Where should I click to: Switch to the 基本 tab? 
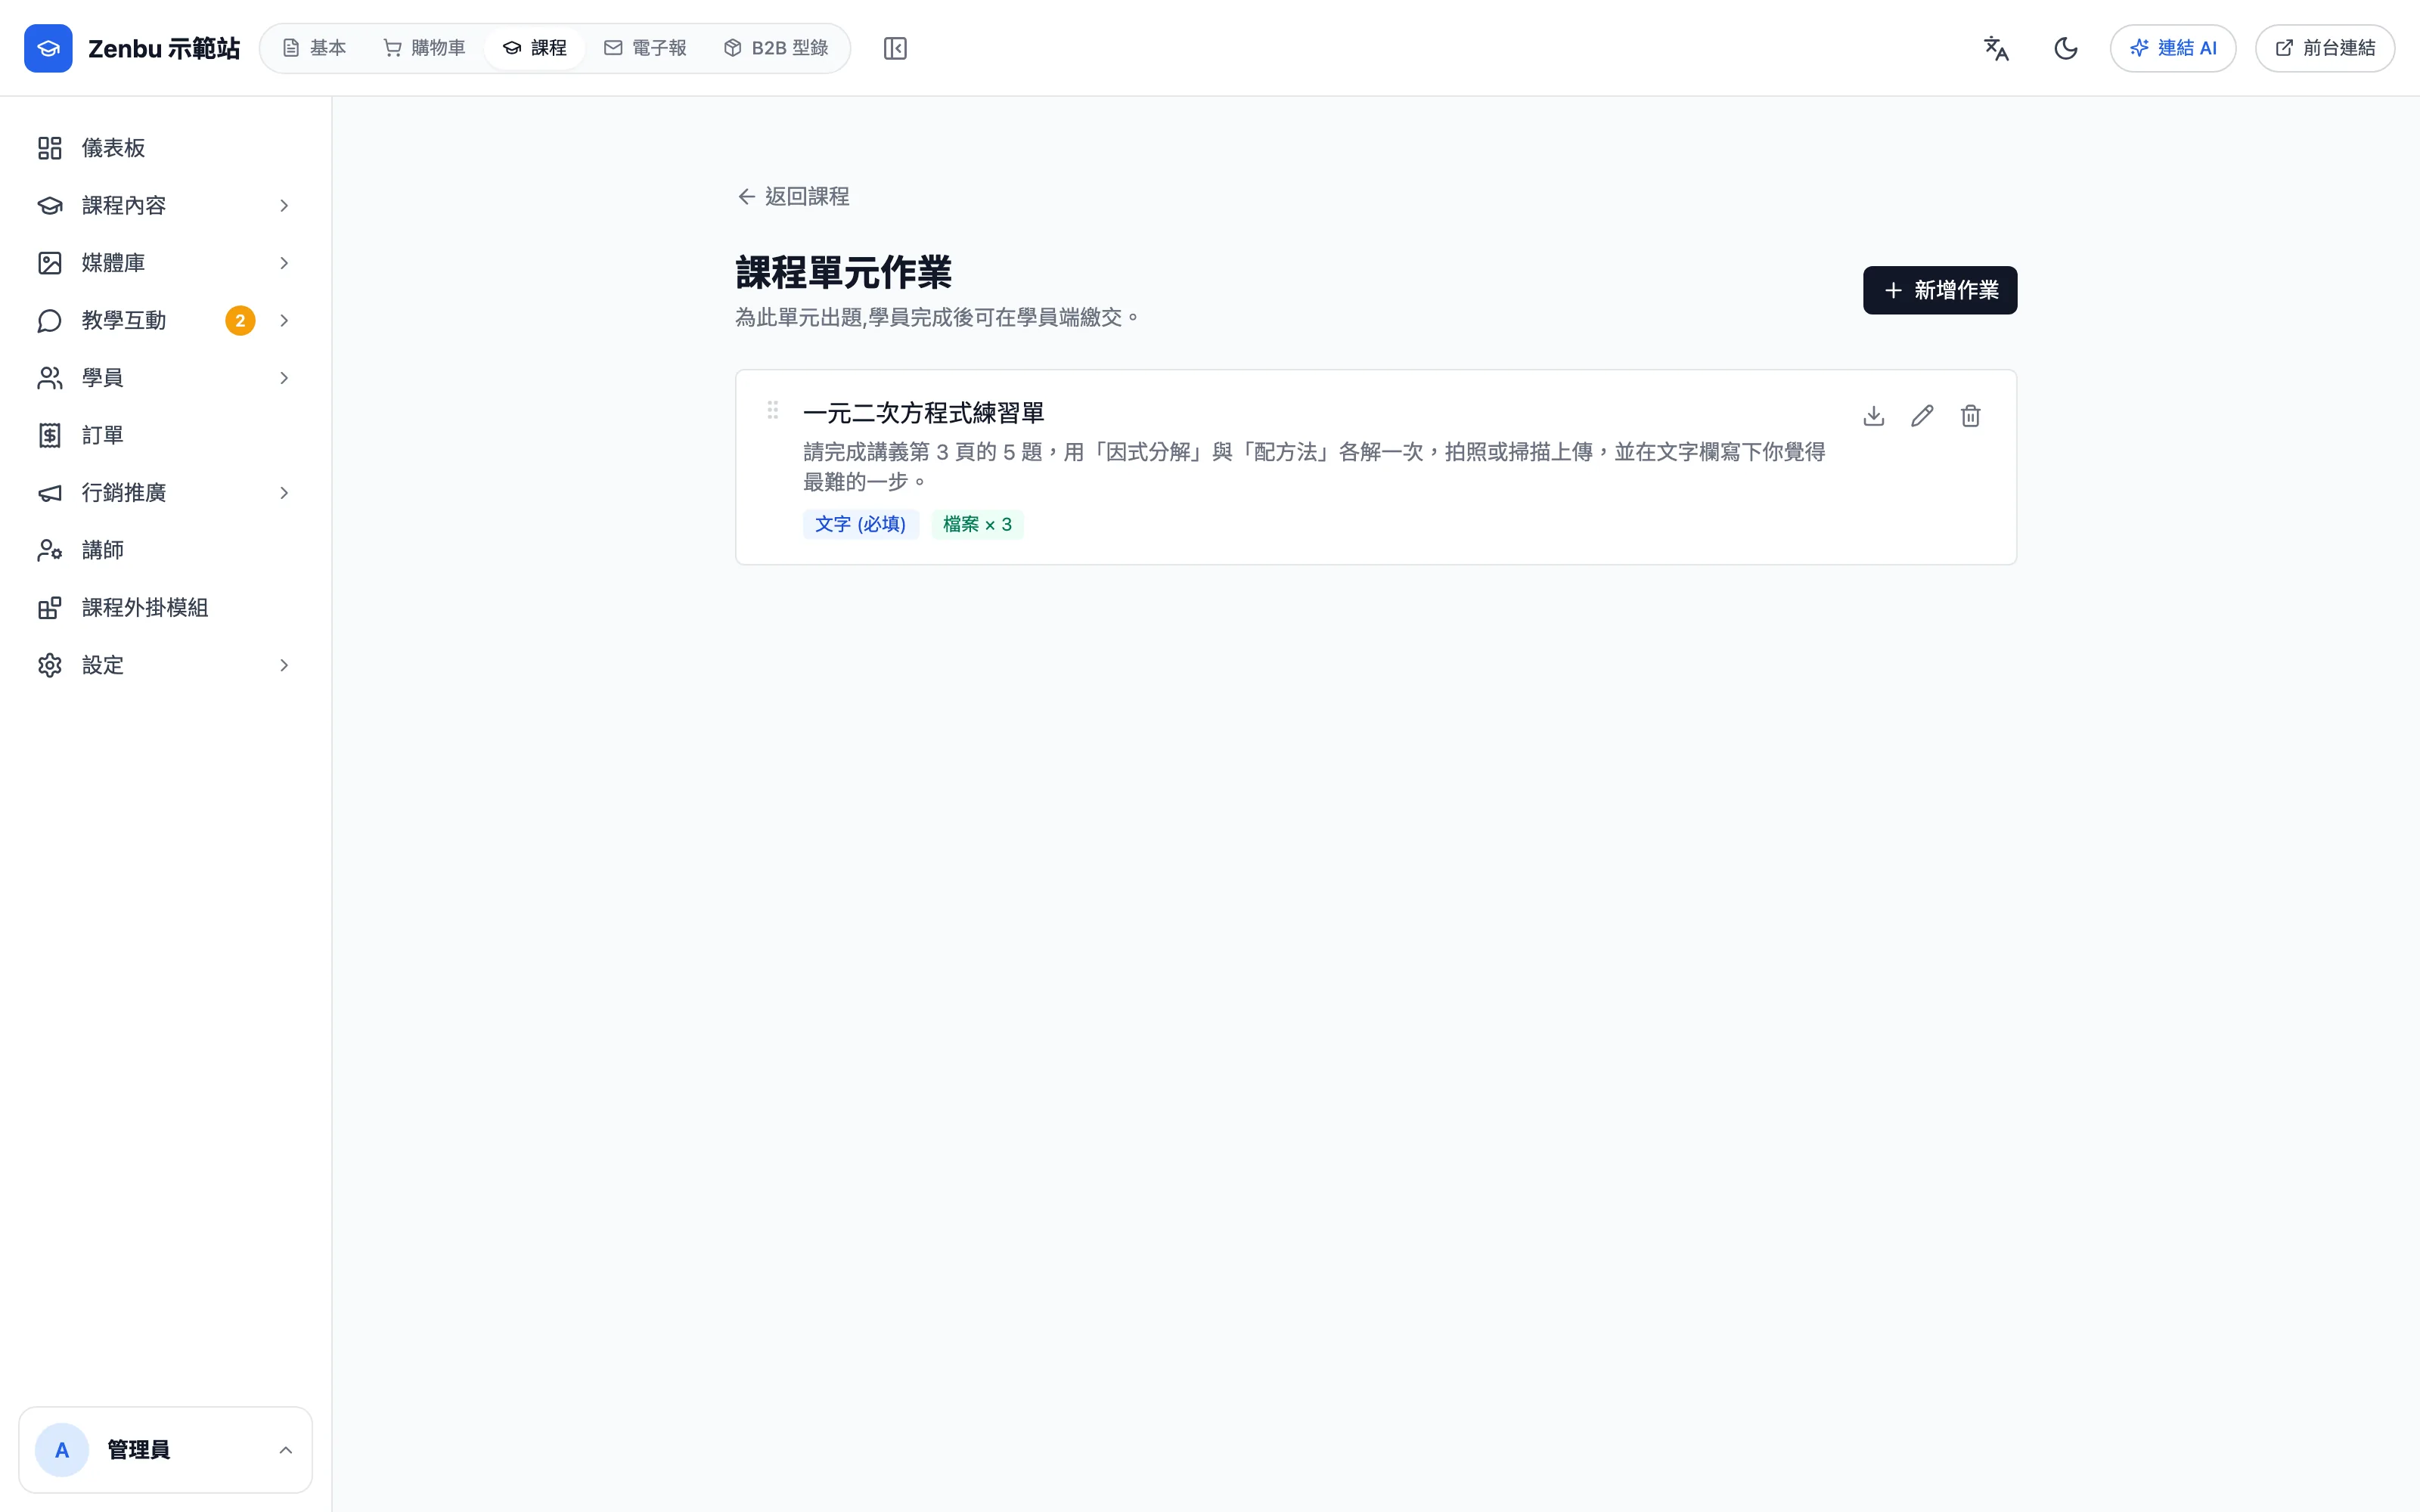(314, 48)
